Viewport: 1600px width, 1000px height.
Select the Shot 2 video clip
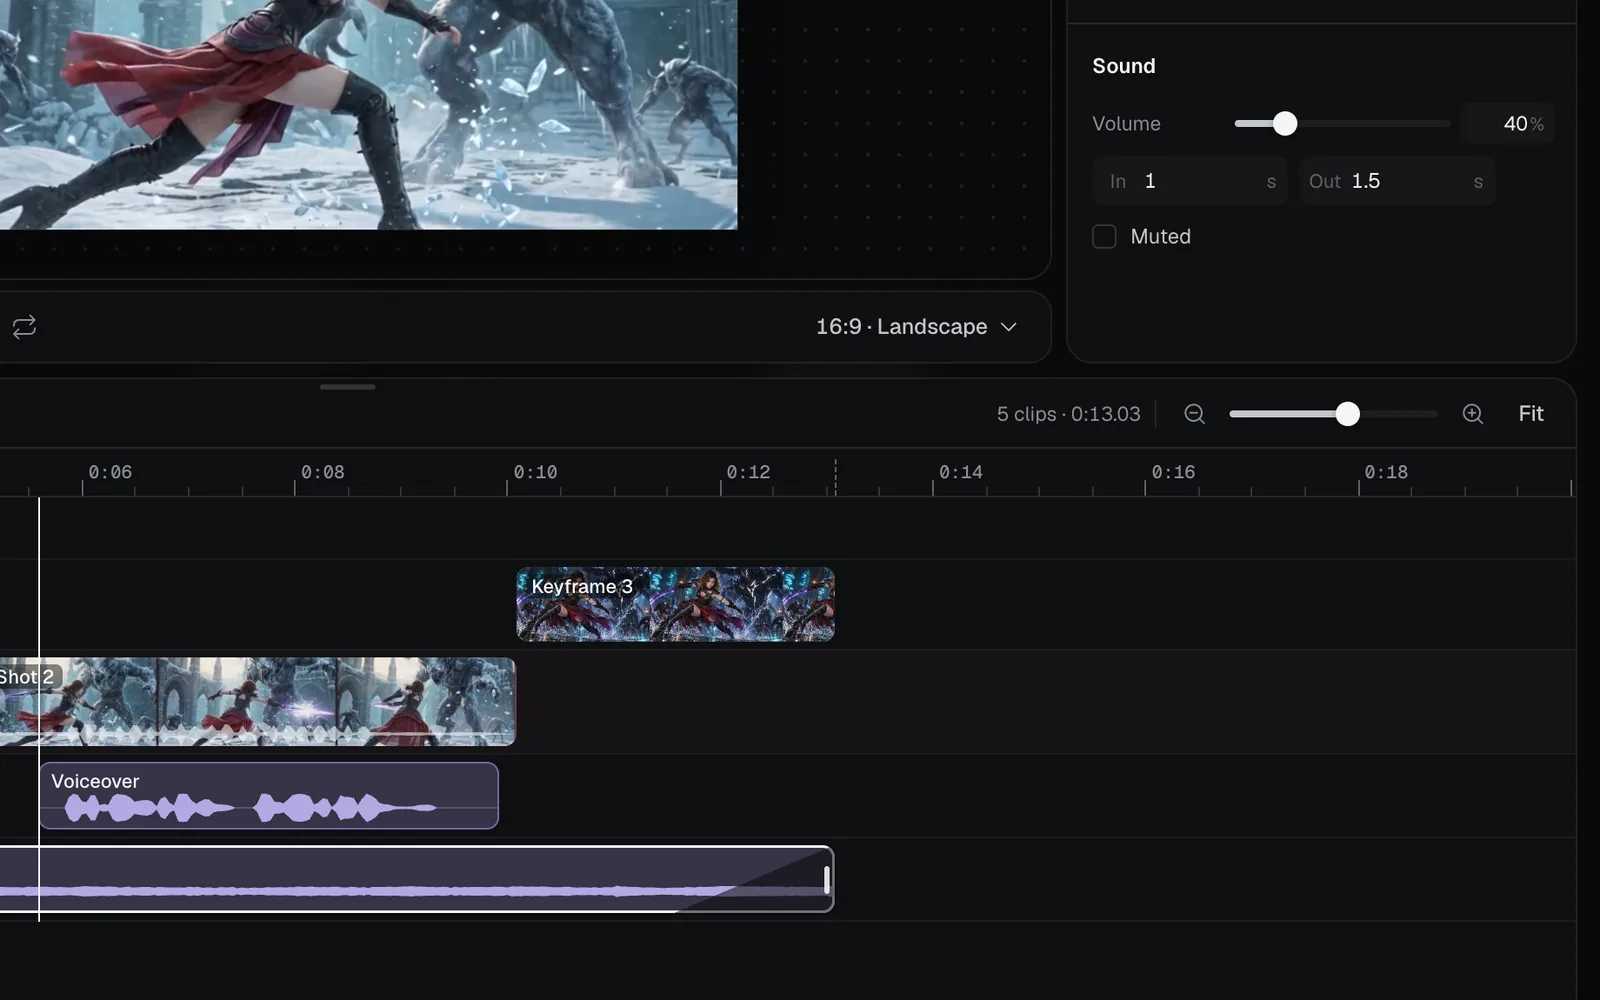click(257, 701)
